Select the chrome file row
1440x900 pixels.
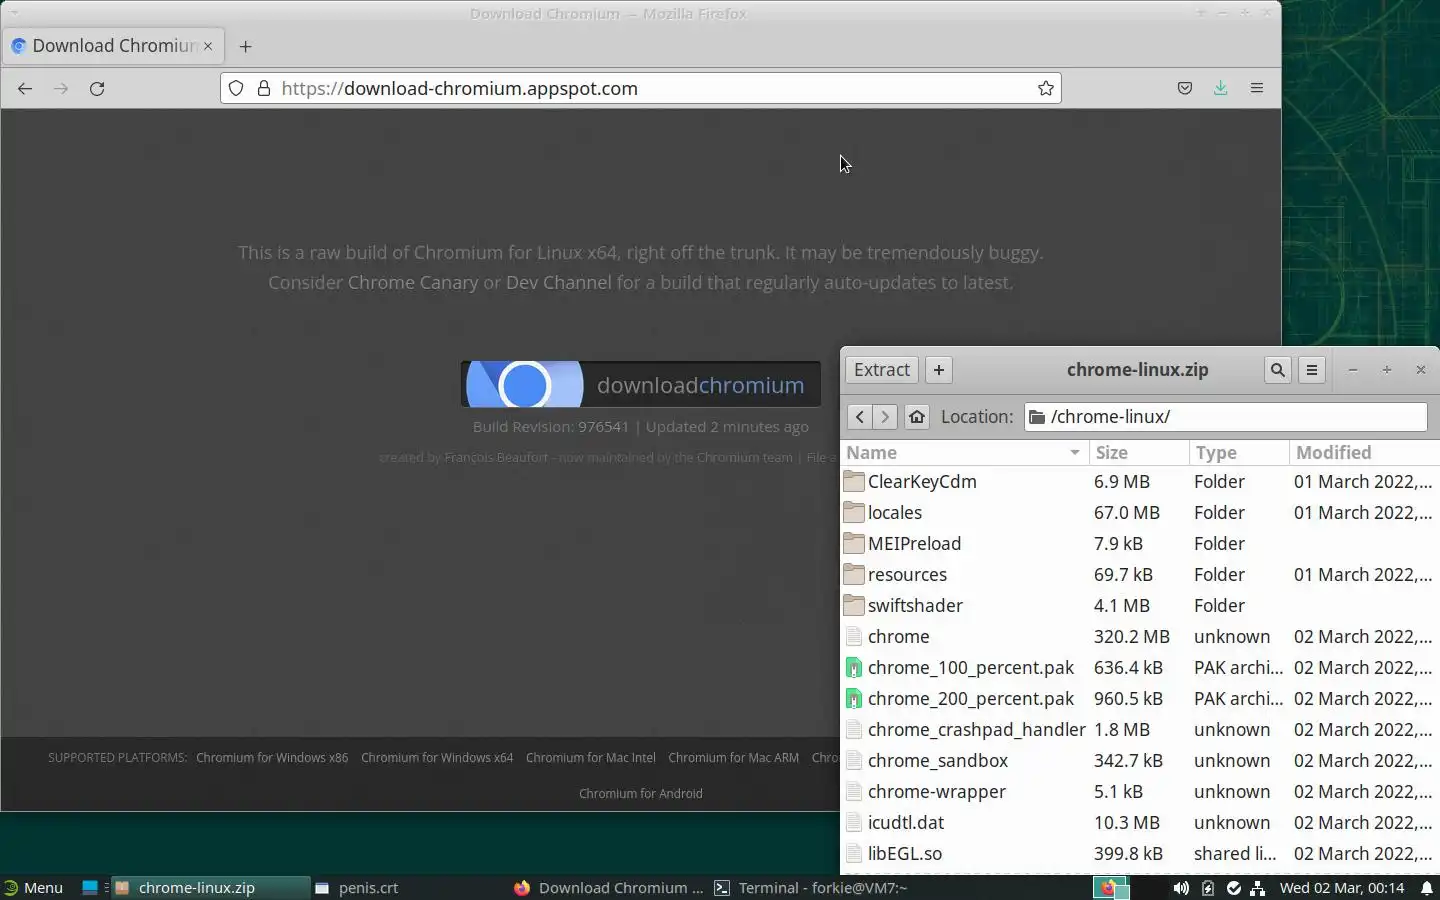[1140, 636]
